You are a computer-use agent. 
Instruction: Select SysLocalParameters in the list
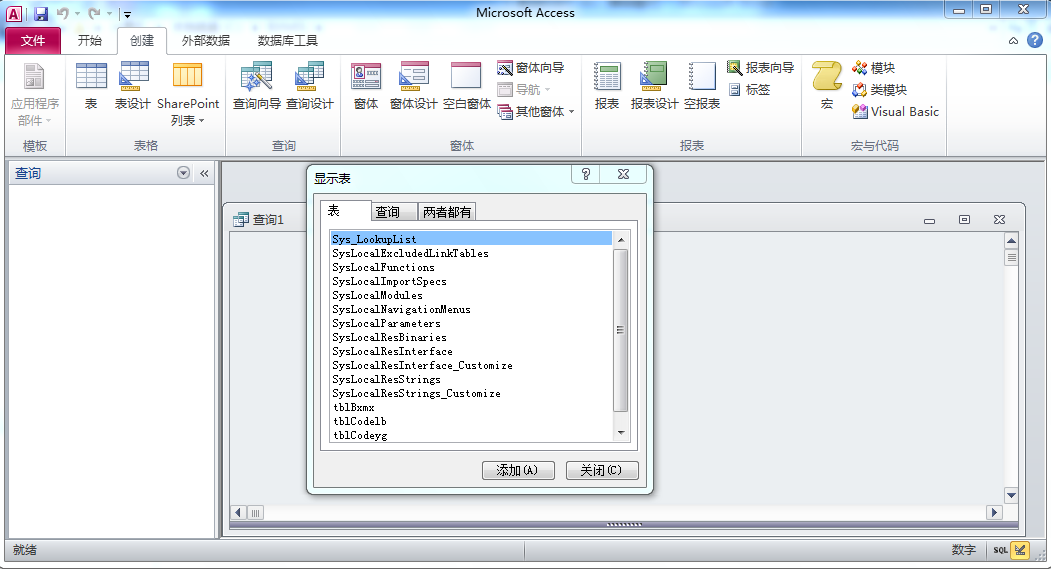[x=471, y=324]
